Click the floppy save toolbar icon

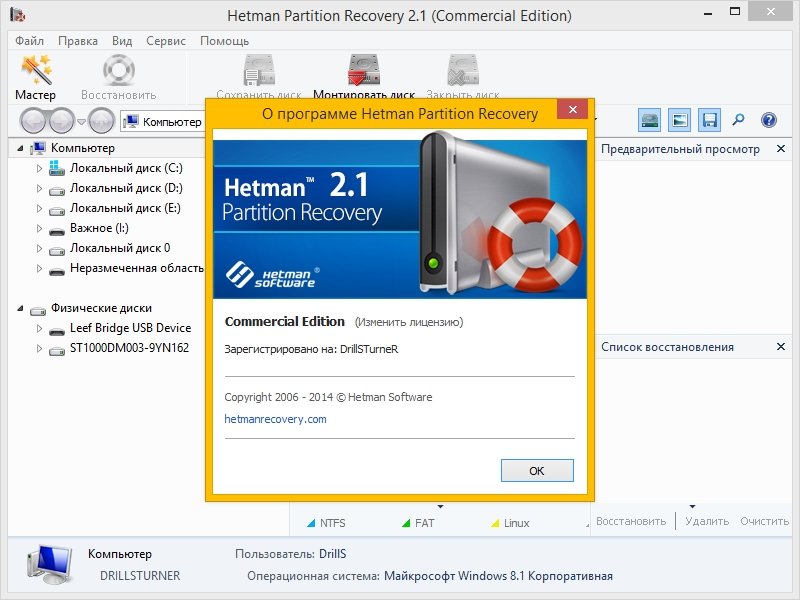[x=709, y=120]
